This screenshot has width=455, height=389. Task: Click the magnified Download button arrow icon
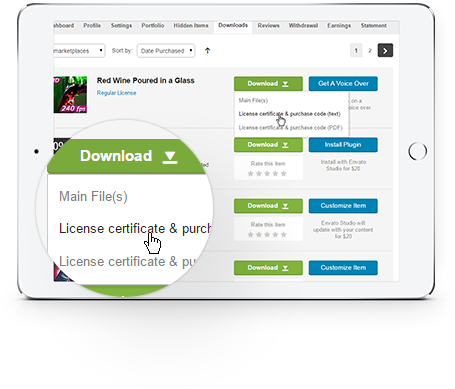(x=170, y=157)
